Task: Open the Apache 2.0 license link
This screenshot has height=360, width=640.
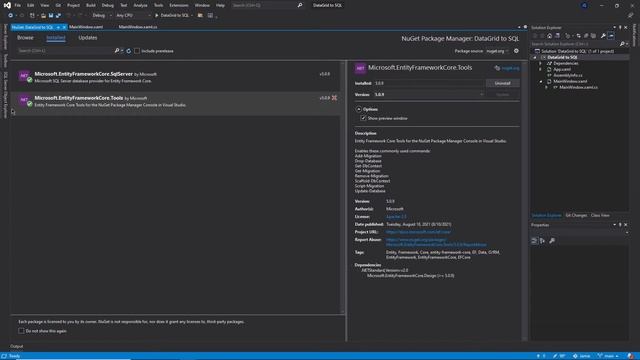Action: click(396, 217)
